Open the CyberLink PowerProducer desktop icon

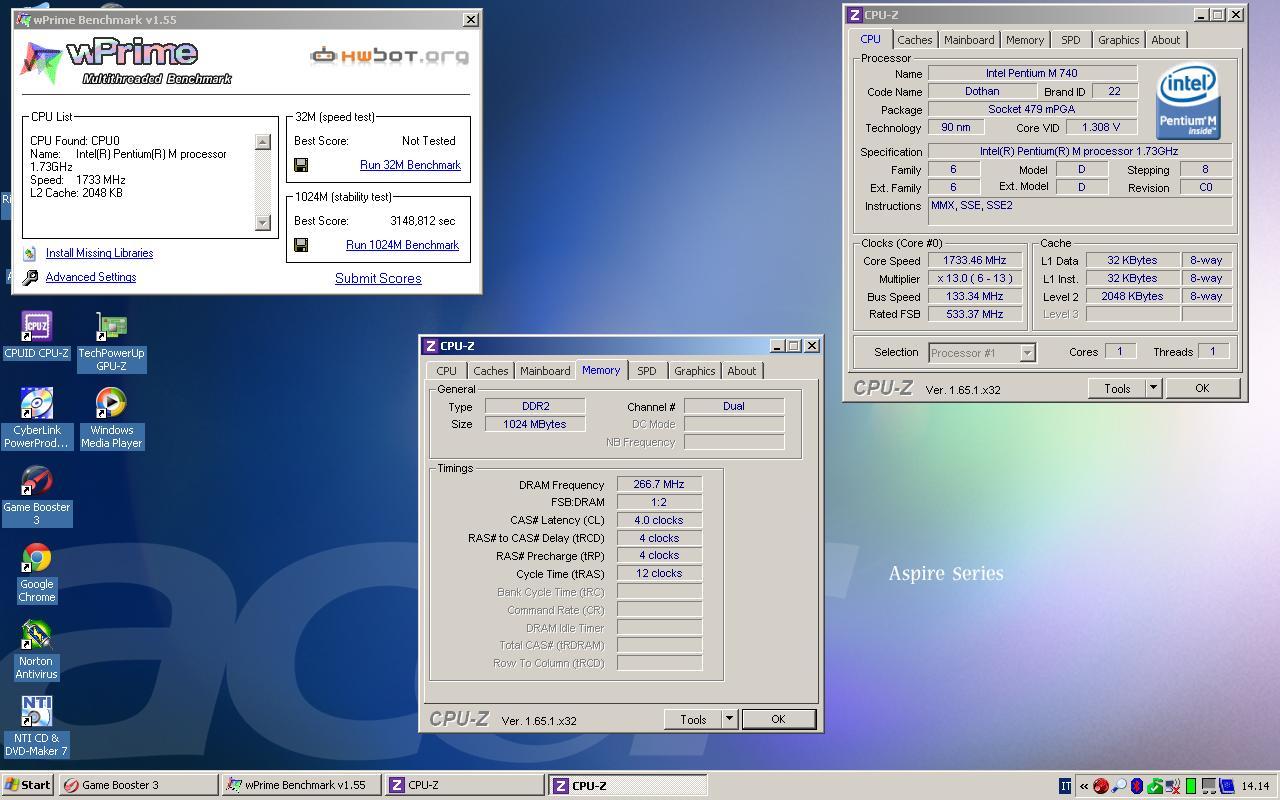(36, 418)
